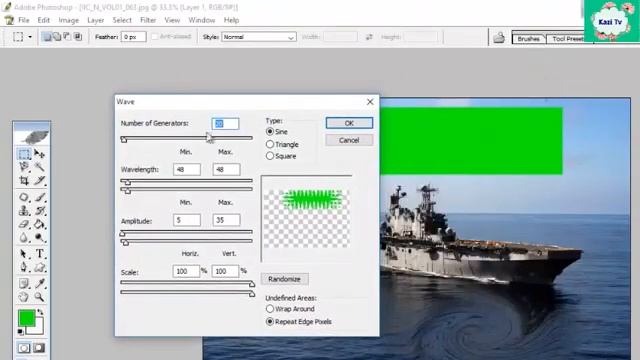The width and height of the screenshot is (640, 360).
Task: Open the Window menu
Action: pos(202,20)
